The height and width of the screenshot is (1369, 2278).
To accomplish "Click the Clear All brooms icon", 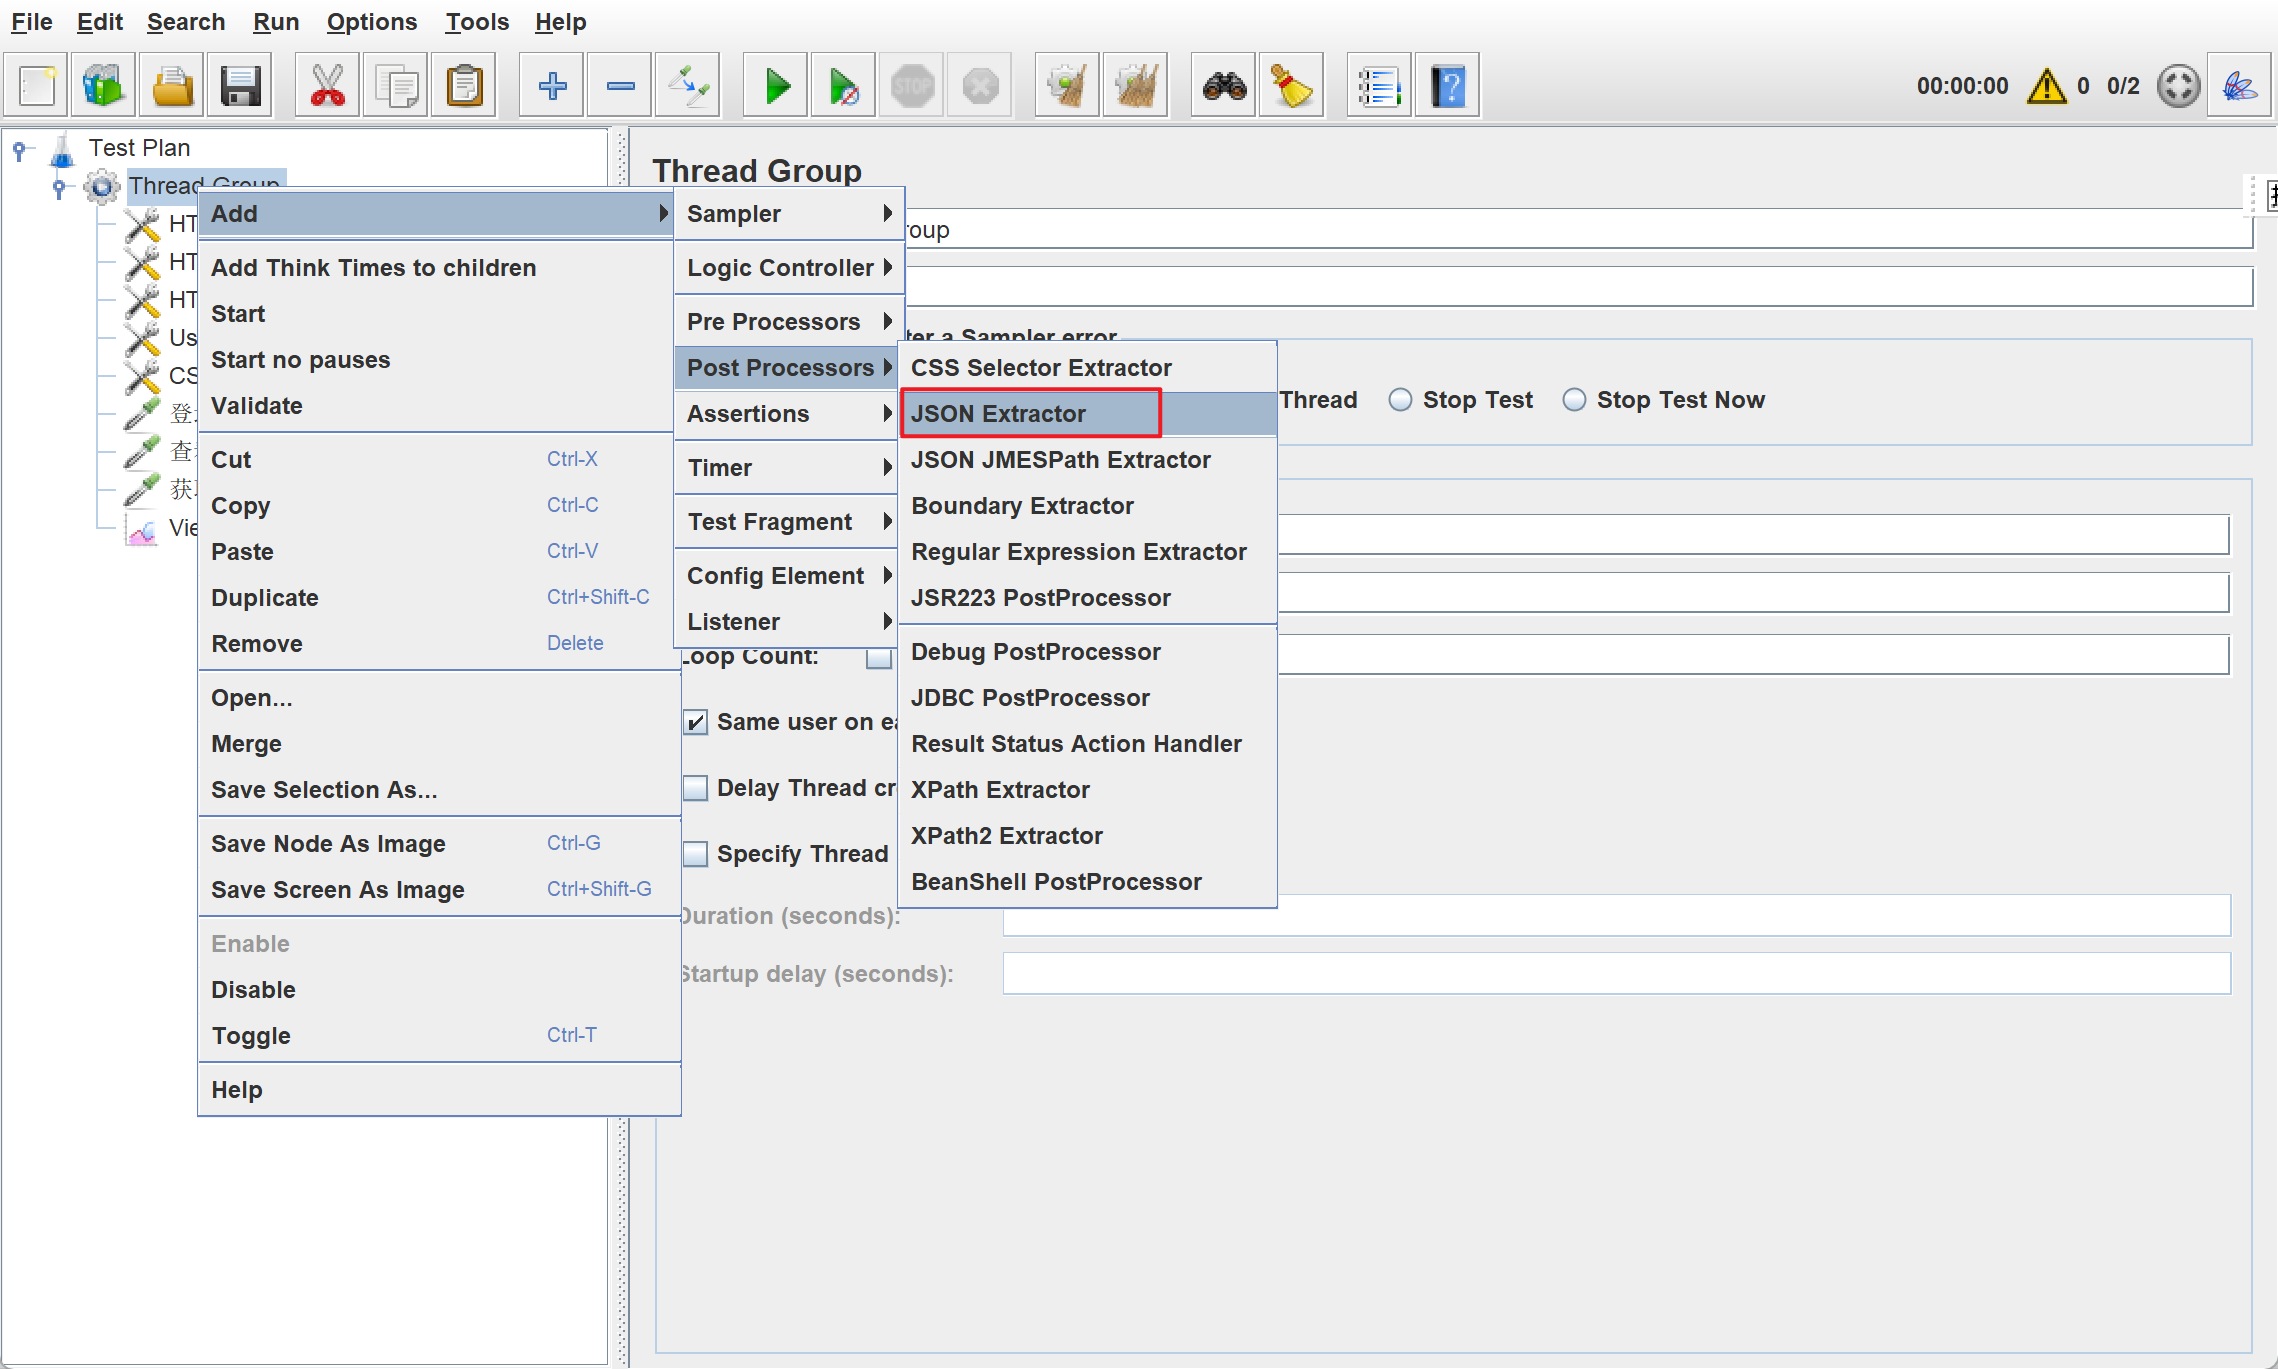I will click(1135, 87).
